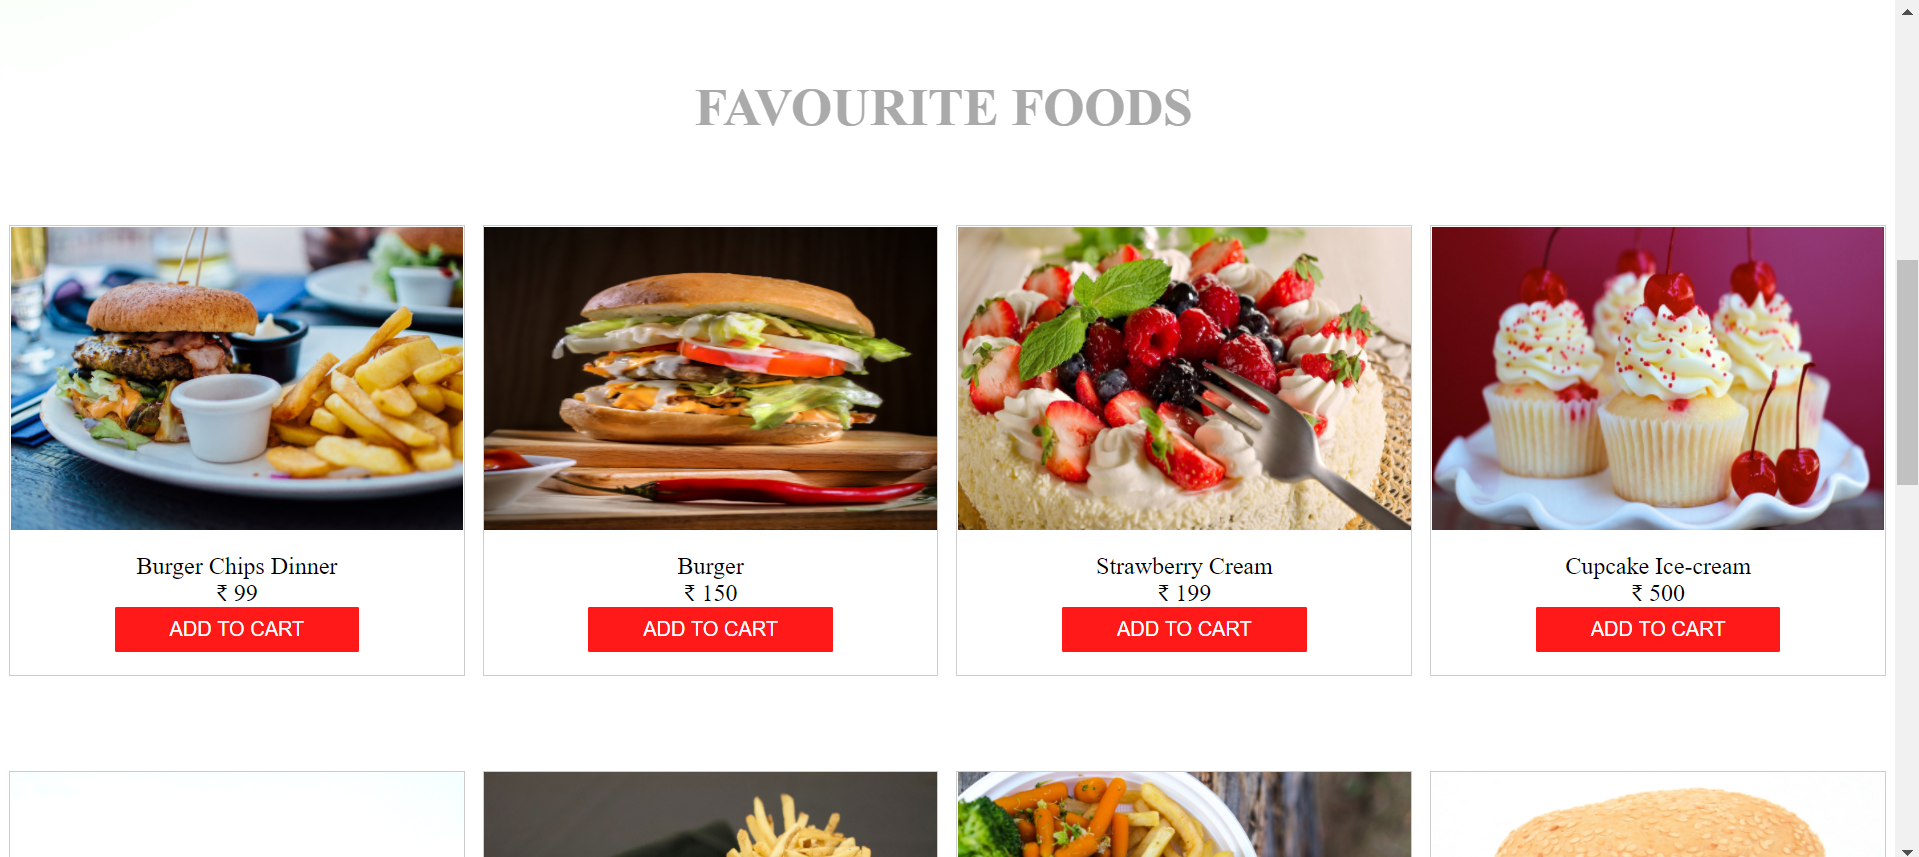This screenshot has height=857, width=1919.
Task: Add Burger Chips Dinner to cart
Action: click(237, 629)
